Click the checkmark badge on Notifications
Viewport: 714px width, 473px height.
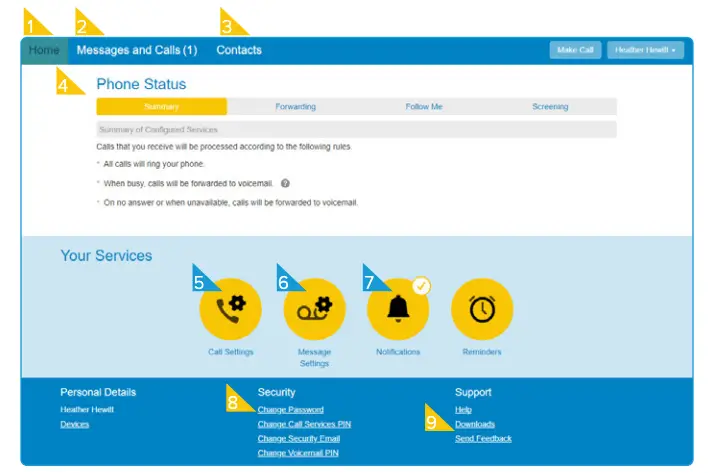click(421, 286)
